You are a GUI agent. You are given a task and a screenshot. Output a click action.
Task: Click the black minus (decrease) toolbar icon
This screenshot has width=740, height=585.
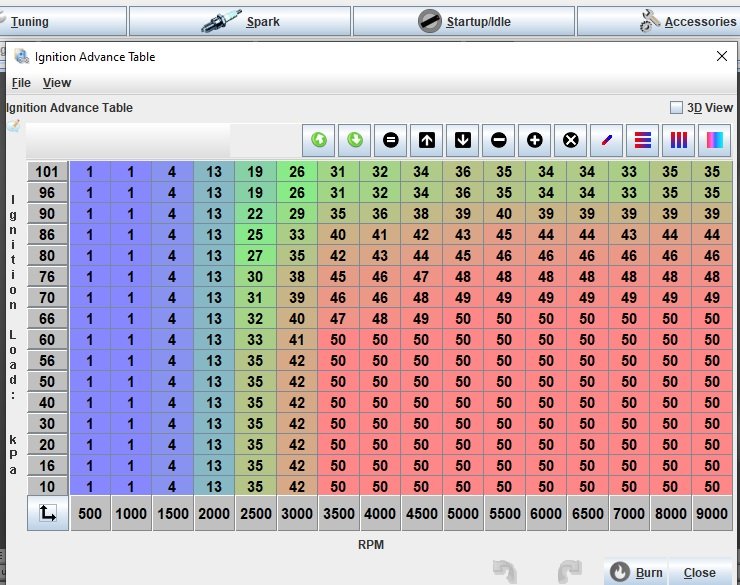click(x=499, y=140)
